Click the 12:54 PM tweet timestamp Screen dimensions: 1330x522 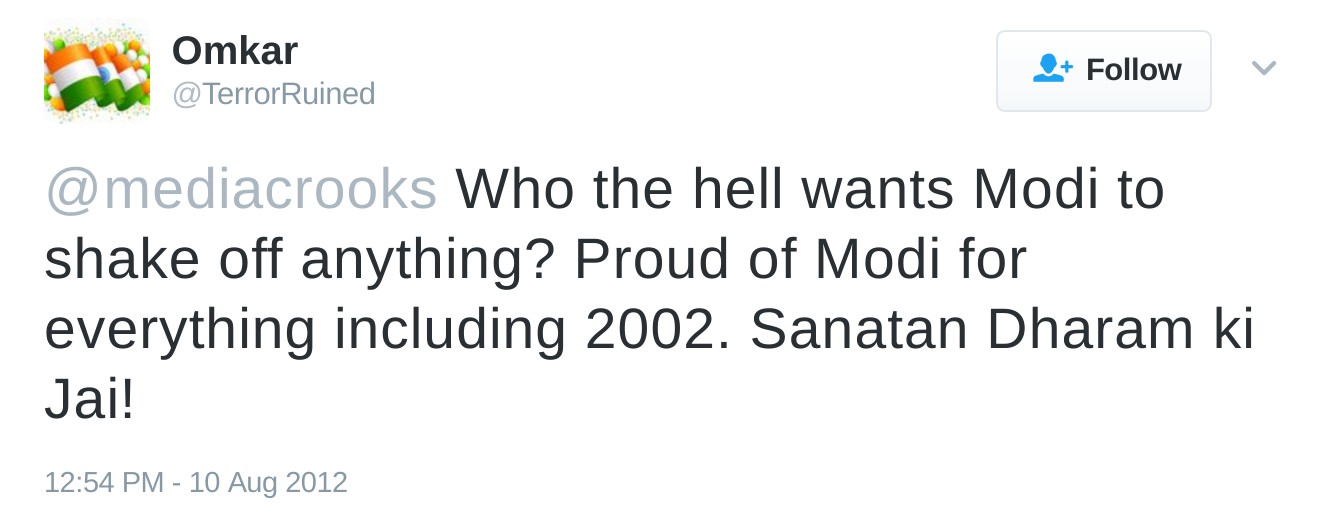pyautogui.click(x=103, y=483)
